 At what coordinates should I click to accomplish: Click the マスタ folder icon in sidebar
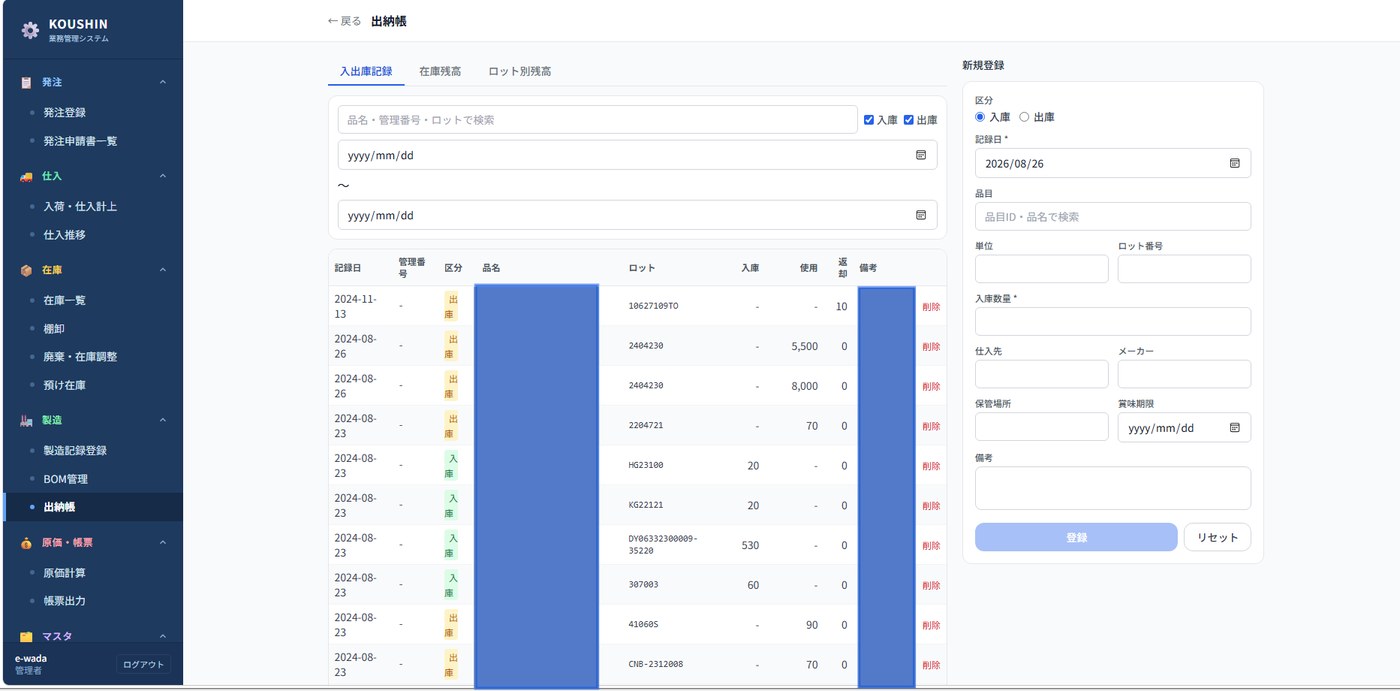tap(26, 636)
